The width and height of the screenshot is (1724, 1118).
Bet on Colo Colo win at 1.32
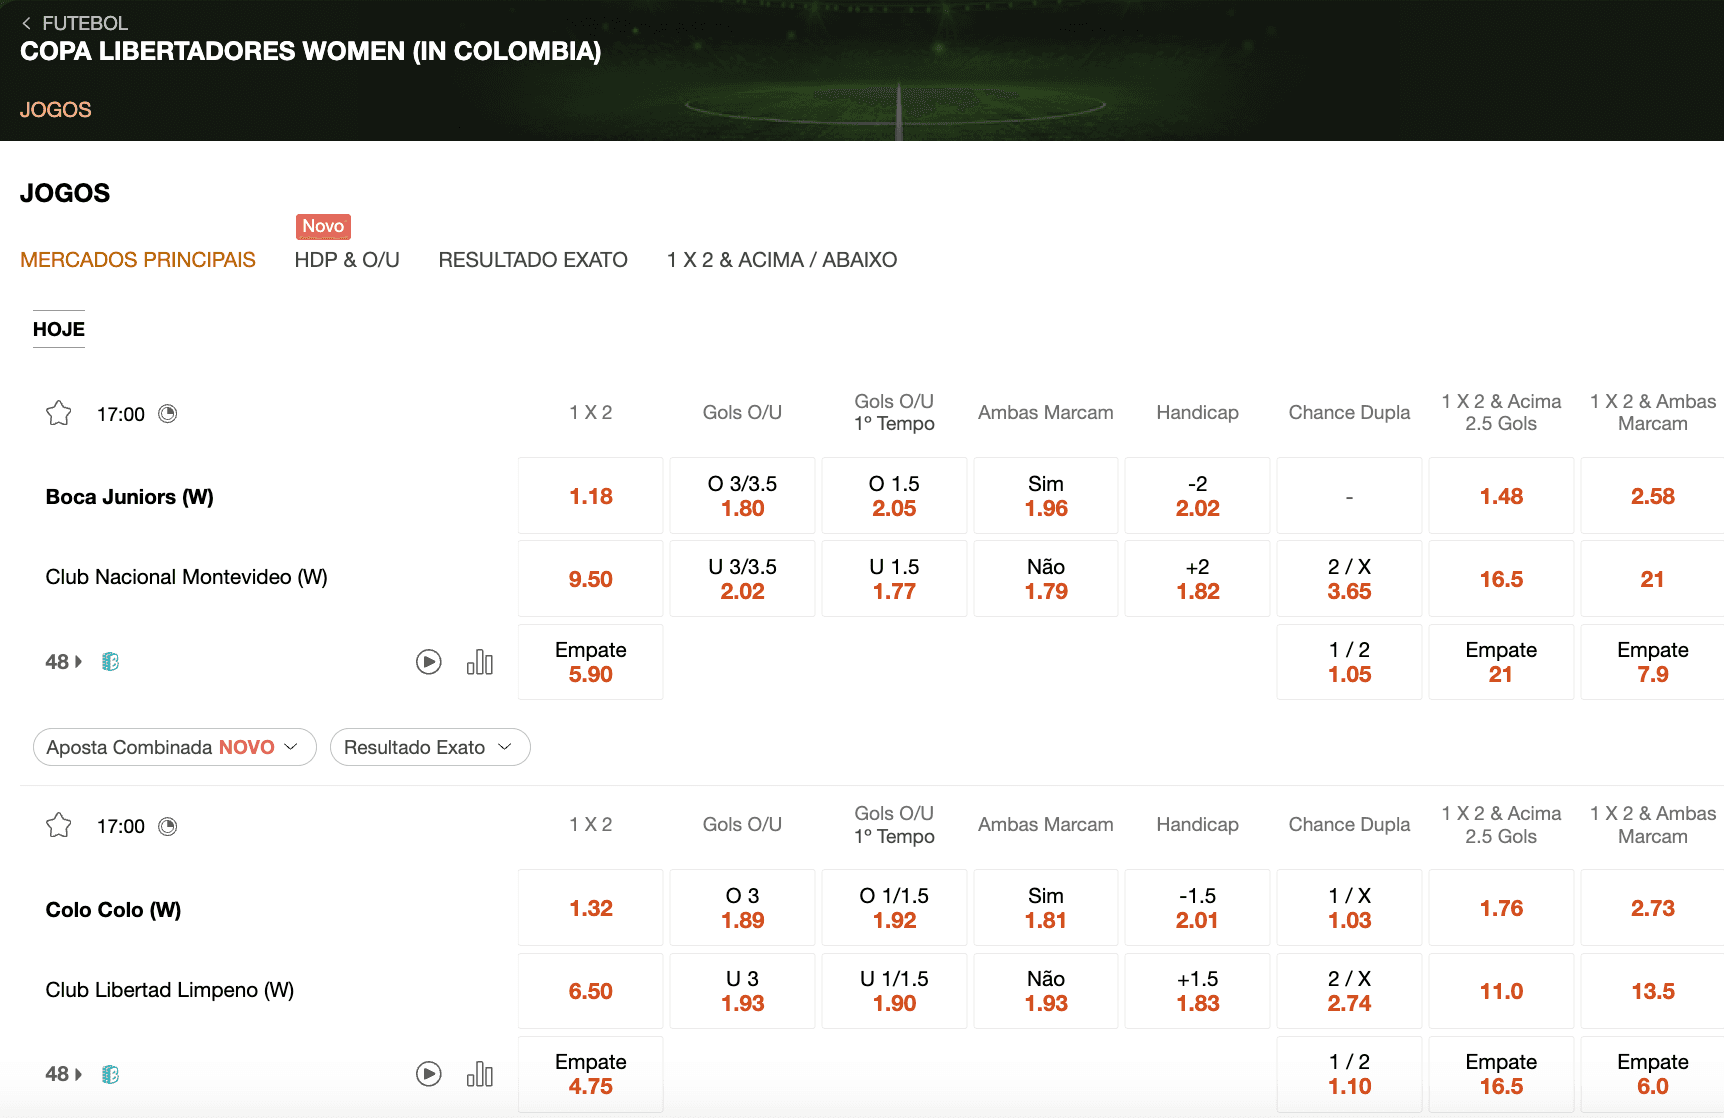pyautogui.click(x=591, y=908)
